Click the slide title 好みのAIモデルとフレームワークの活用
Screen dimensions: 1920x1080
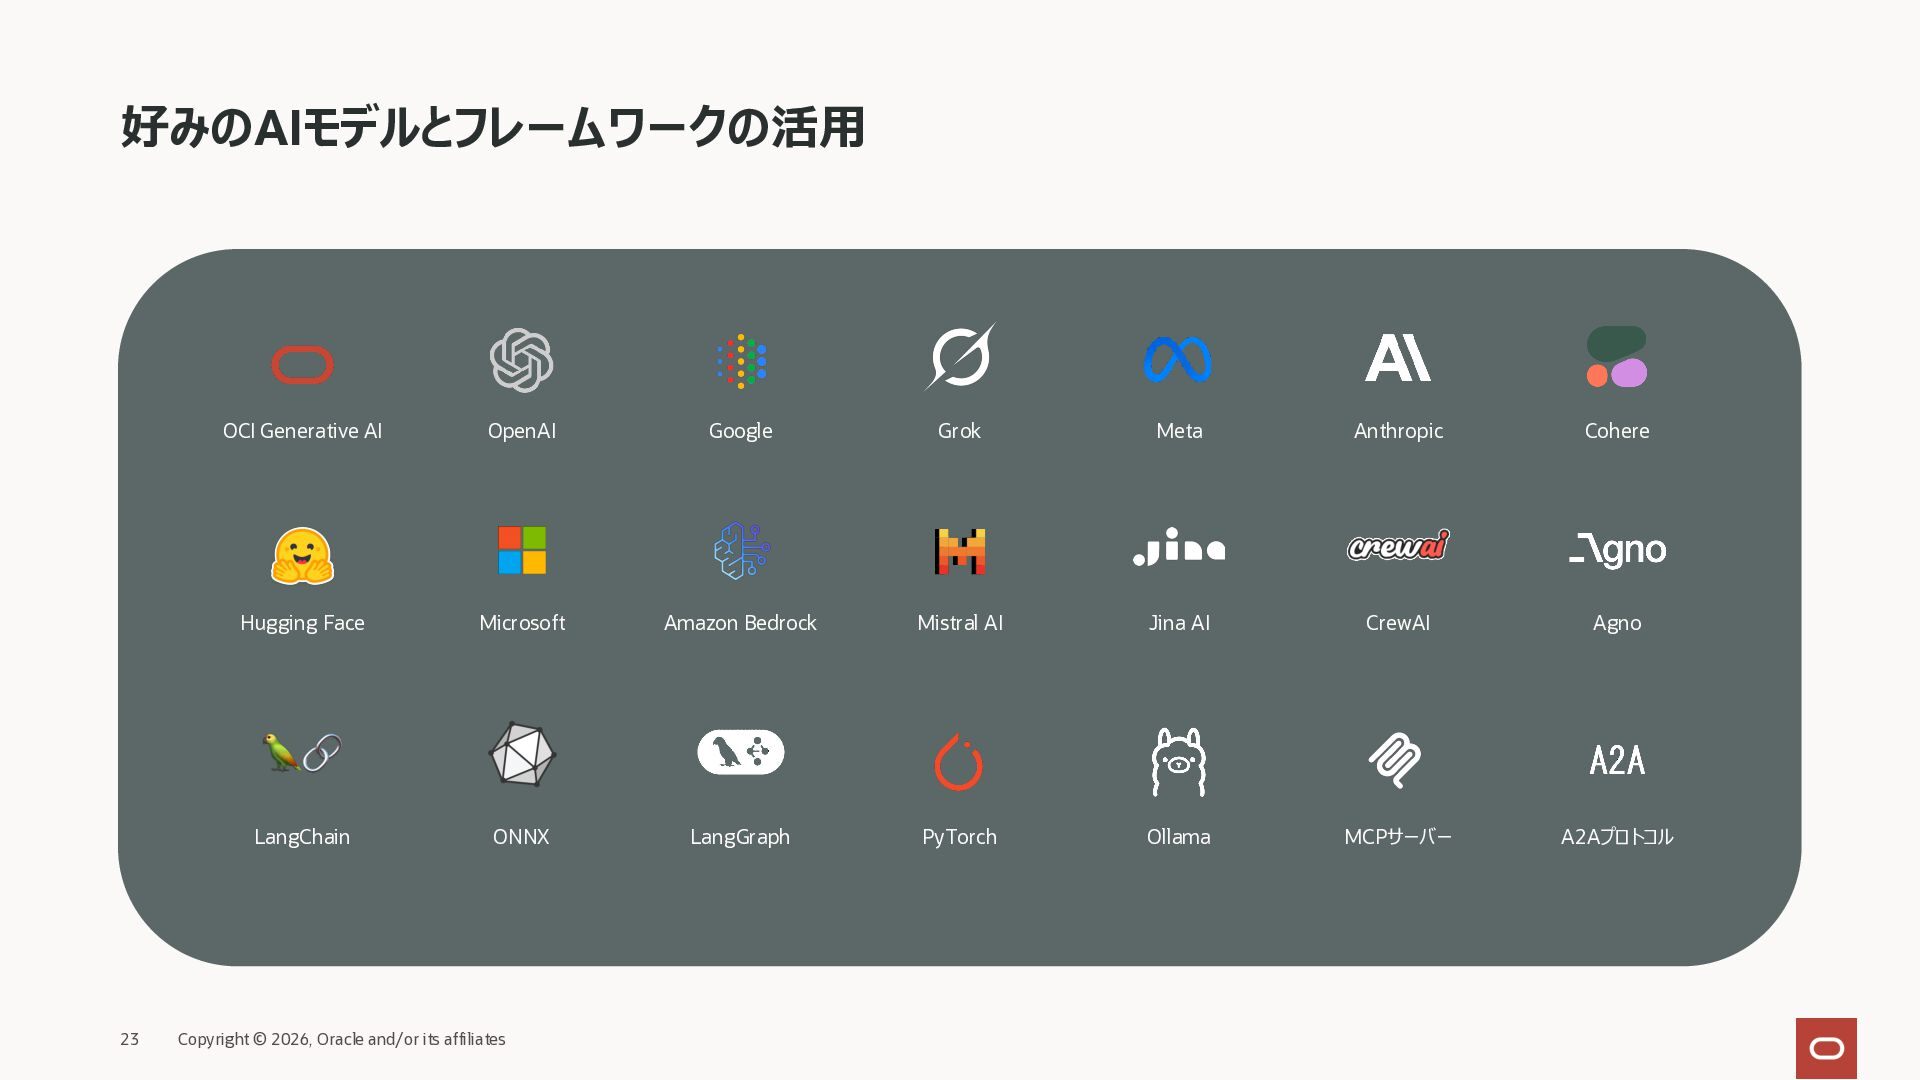pyautogui.click(x=493, y=128)
